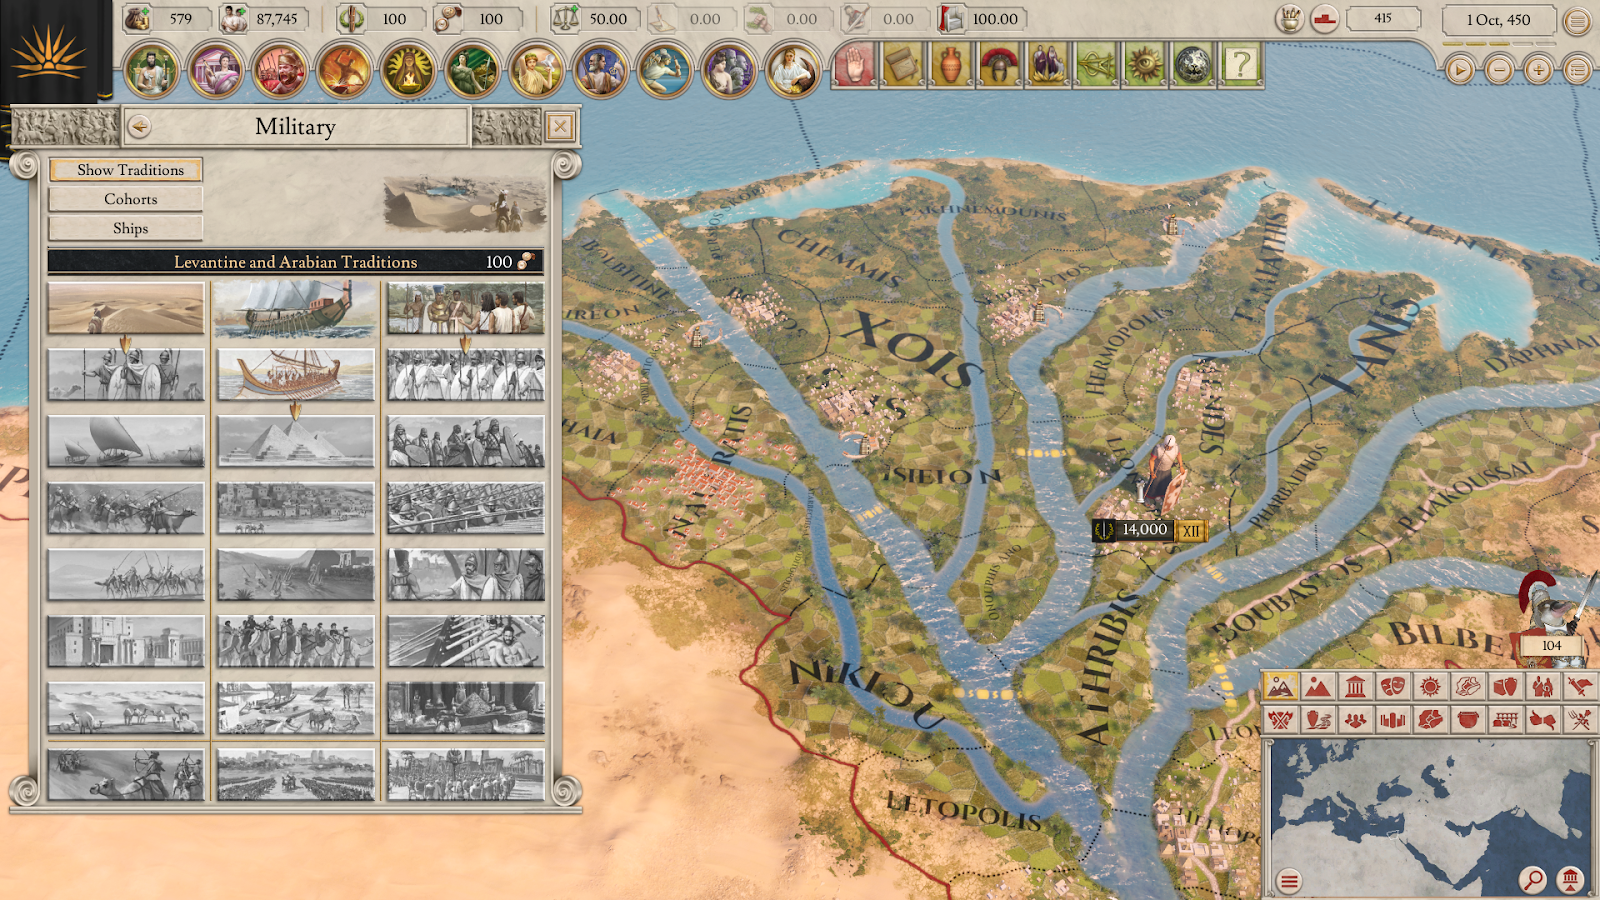Click the round soldiers portrait icon in top bar

click(x=279, y=70)
